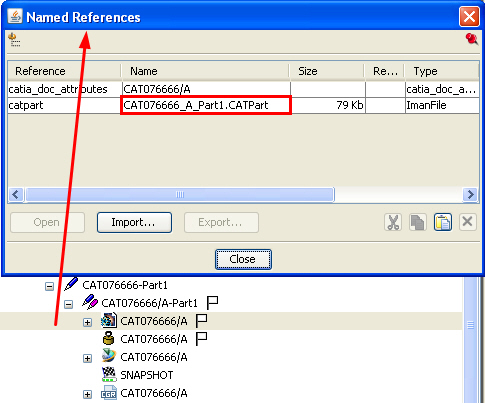Click the CATPart dataset icon in highlighted row
The image size is (485, 403).
(109, 320)
